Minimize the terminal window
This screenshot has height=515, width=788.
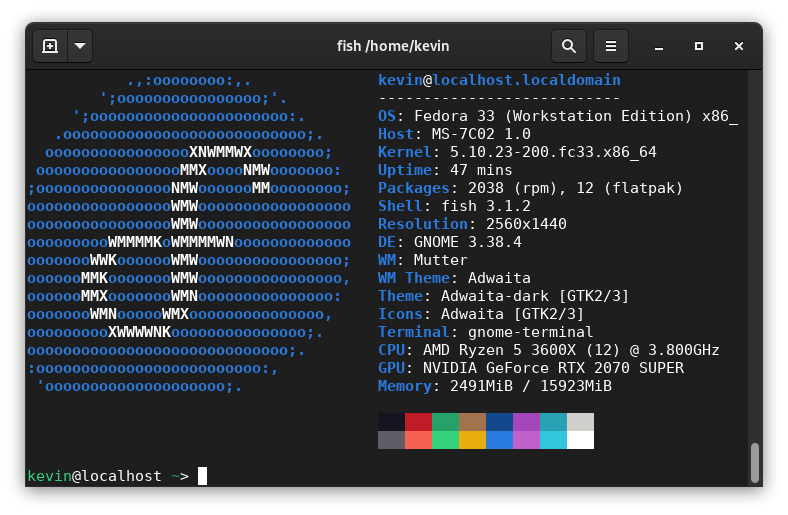[x=659, y=47]
